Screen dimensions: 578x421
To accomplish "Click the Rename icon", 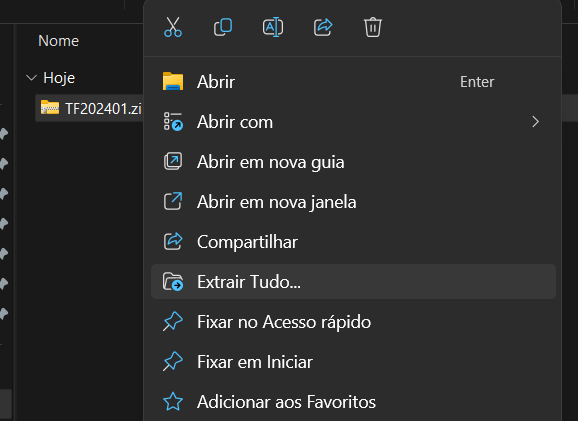I will [x=273, y=27].
